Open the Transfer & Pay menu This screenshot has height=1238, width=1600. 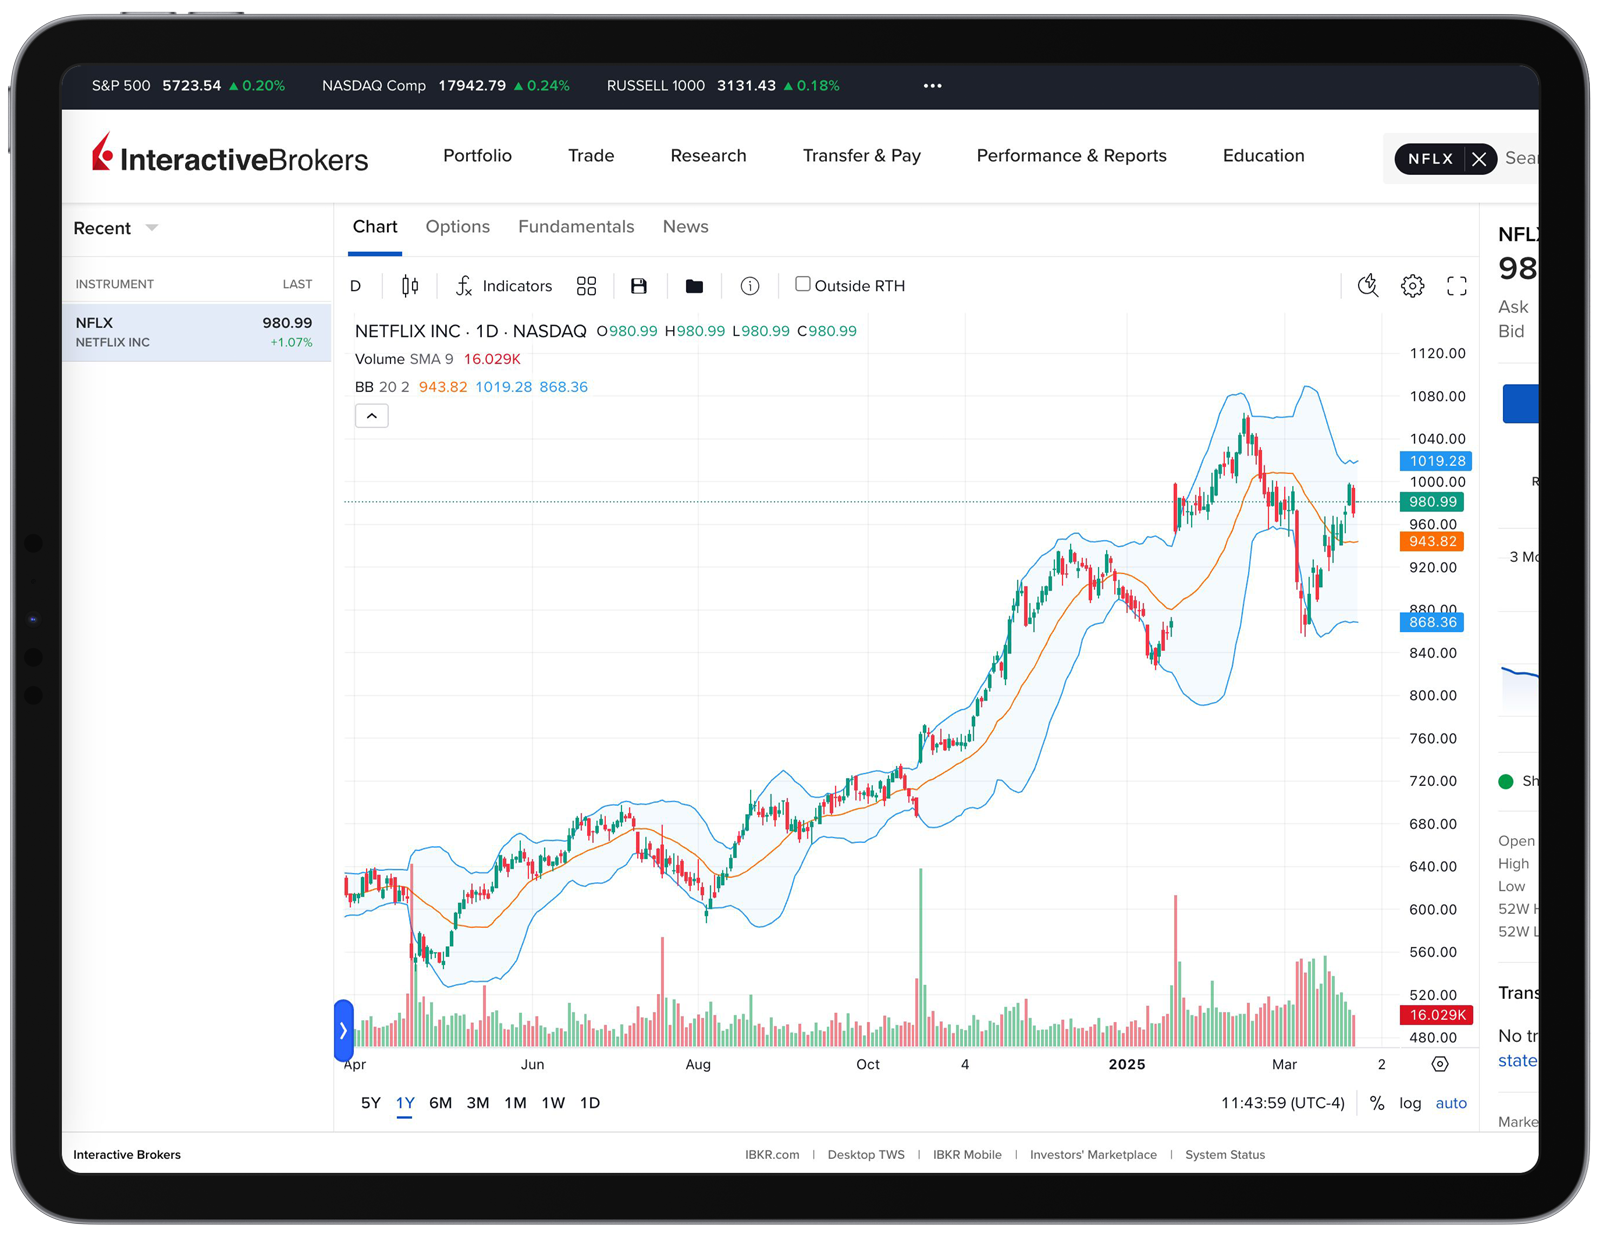(x=861, y=156)
